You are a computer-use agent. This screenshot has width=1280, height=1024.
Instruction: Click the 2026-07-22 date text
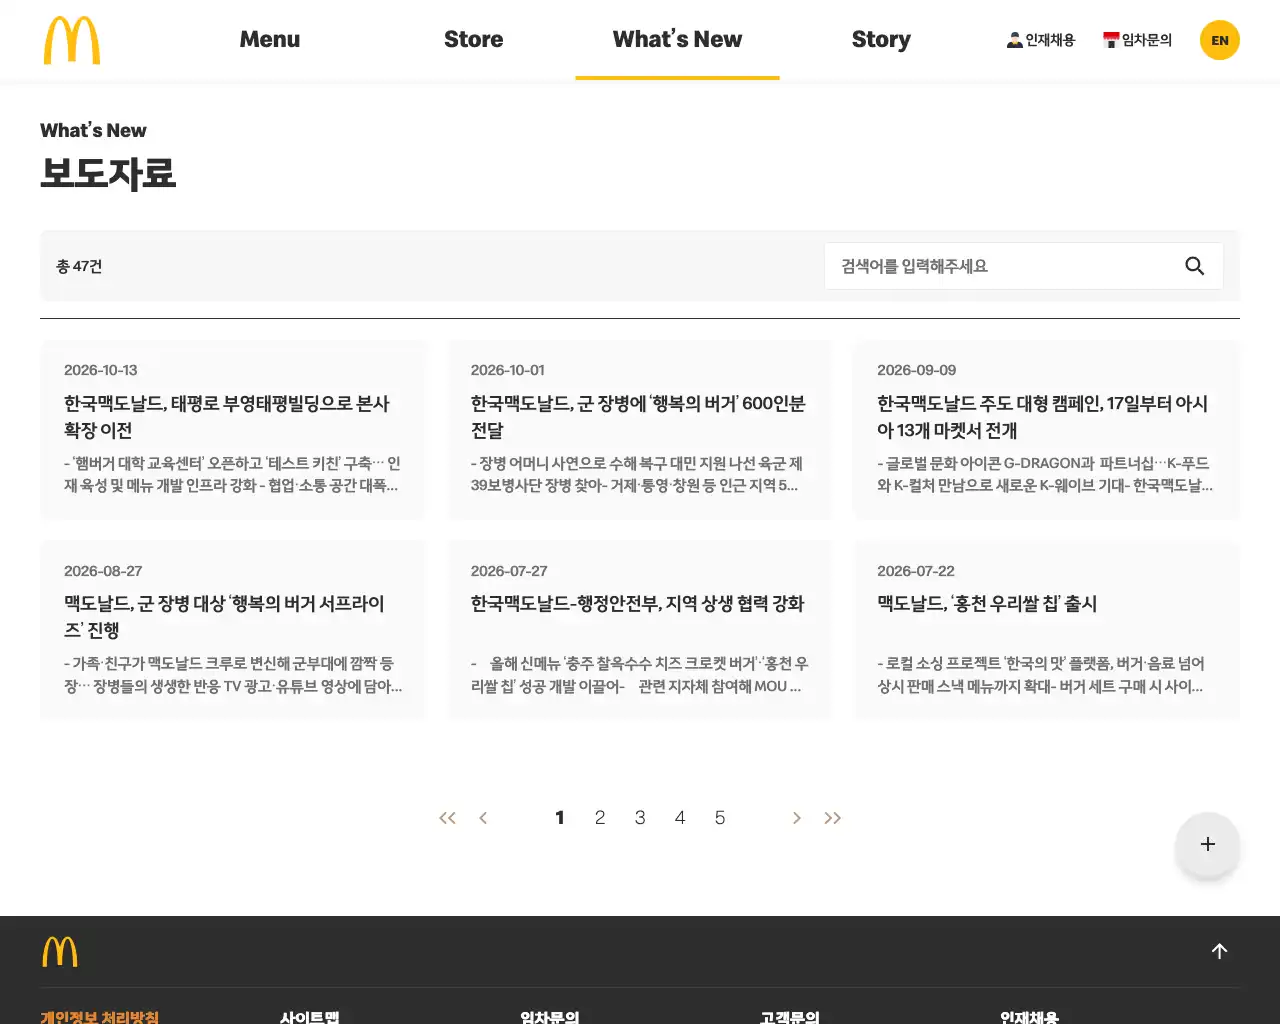[x=916, y=571]
